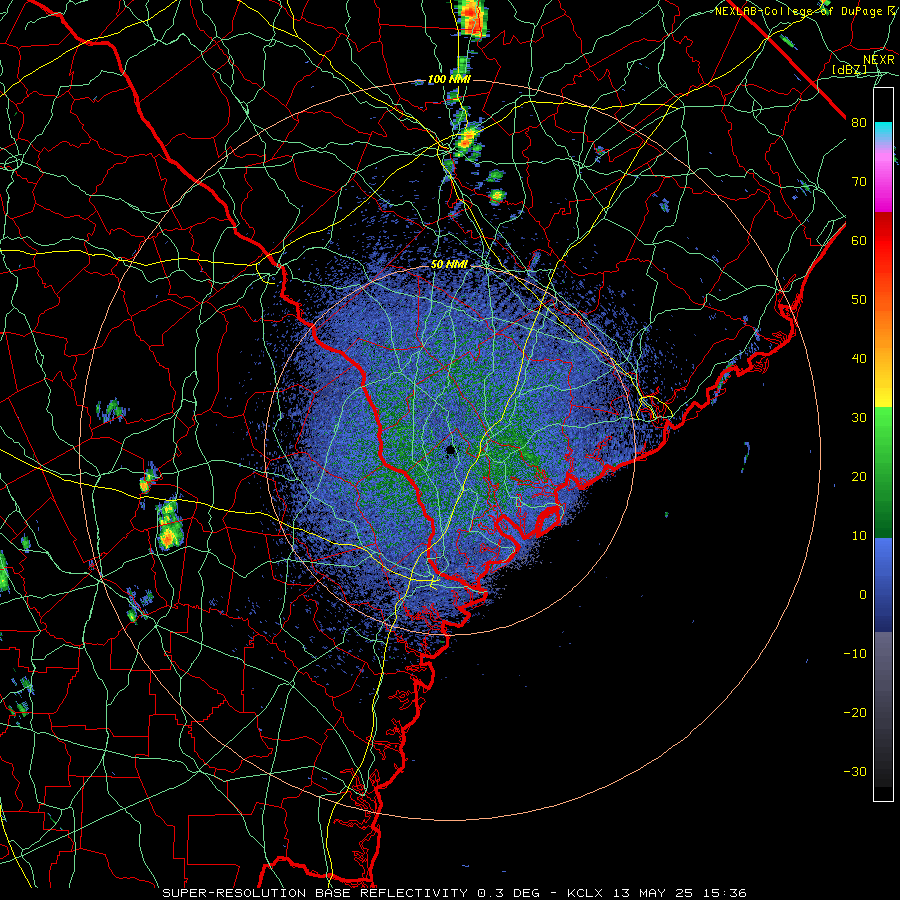Click the -20 value on the dBZ scale
Screen dimensions: 900x900
tap(855, 712)
